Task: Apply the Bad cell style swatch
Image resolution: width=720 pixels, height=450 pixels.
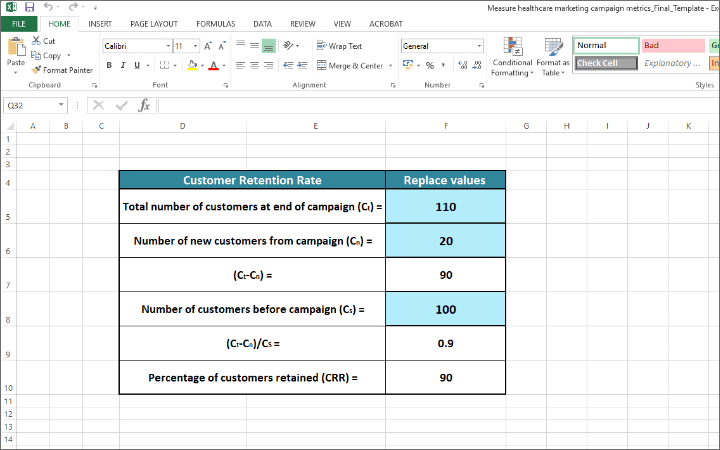Action: (672, 45)
